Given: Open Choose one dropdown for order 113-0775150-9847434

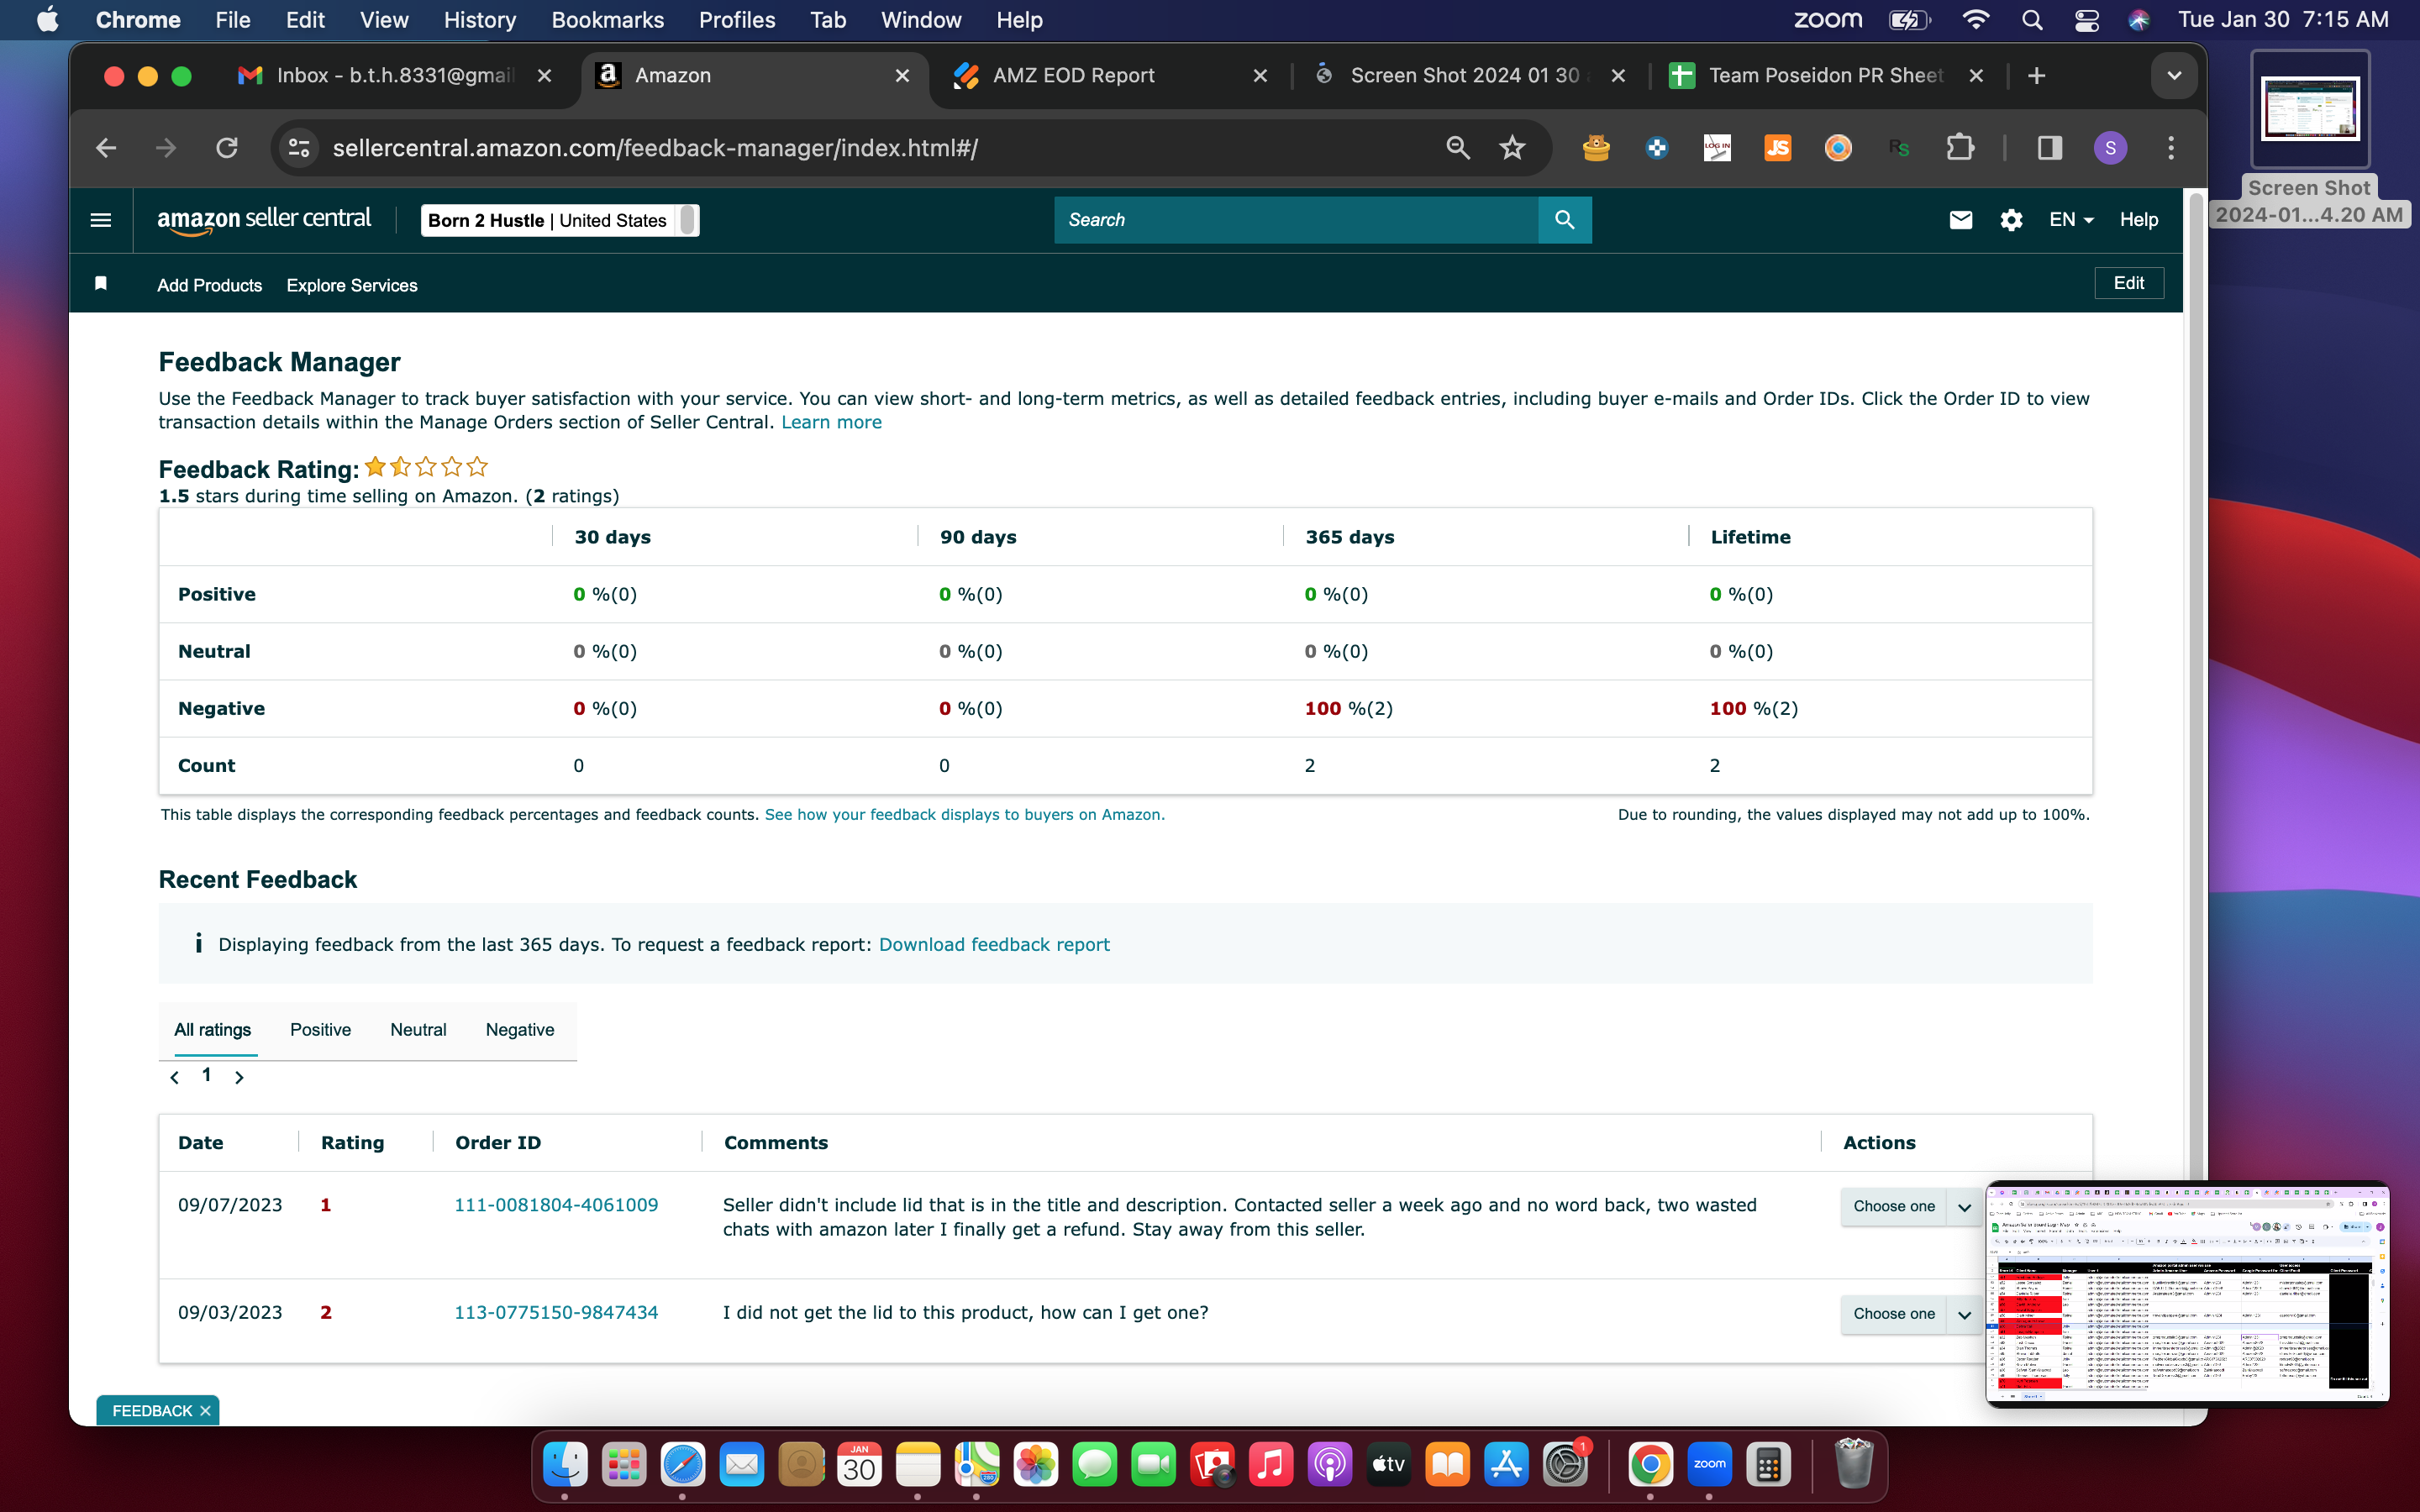Looking at the screenshot, I should pos(1910,1314).
